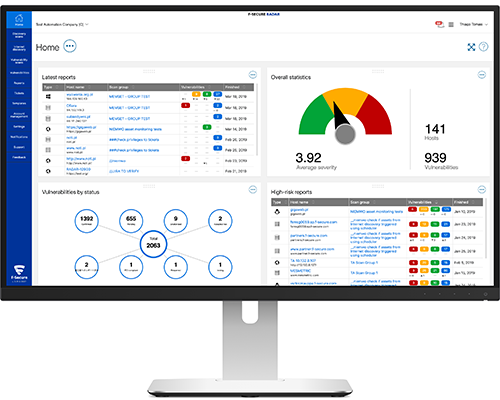Click the 1392 status circle

pos(86,221)
